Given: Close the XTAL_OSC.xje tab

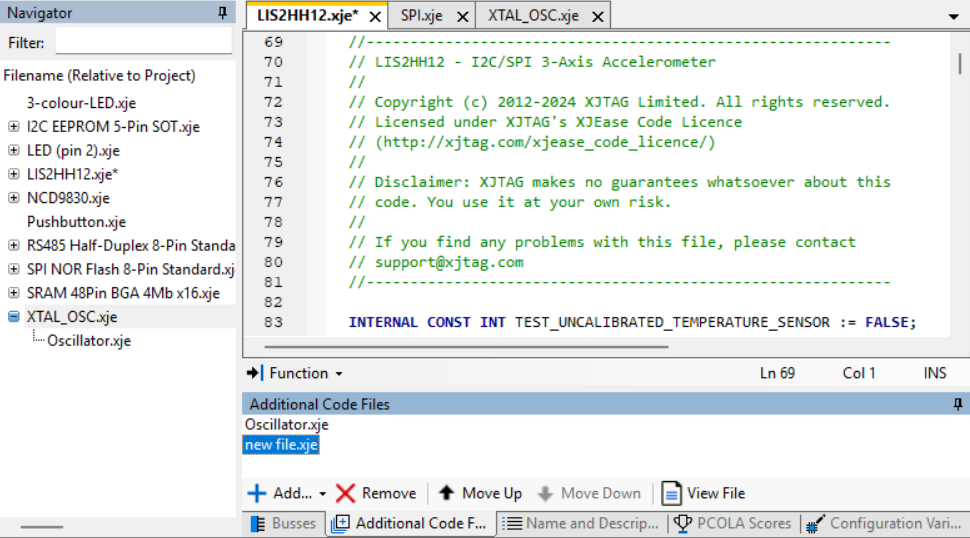Looking at the screenshot, I should tap(597, 17).
